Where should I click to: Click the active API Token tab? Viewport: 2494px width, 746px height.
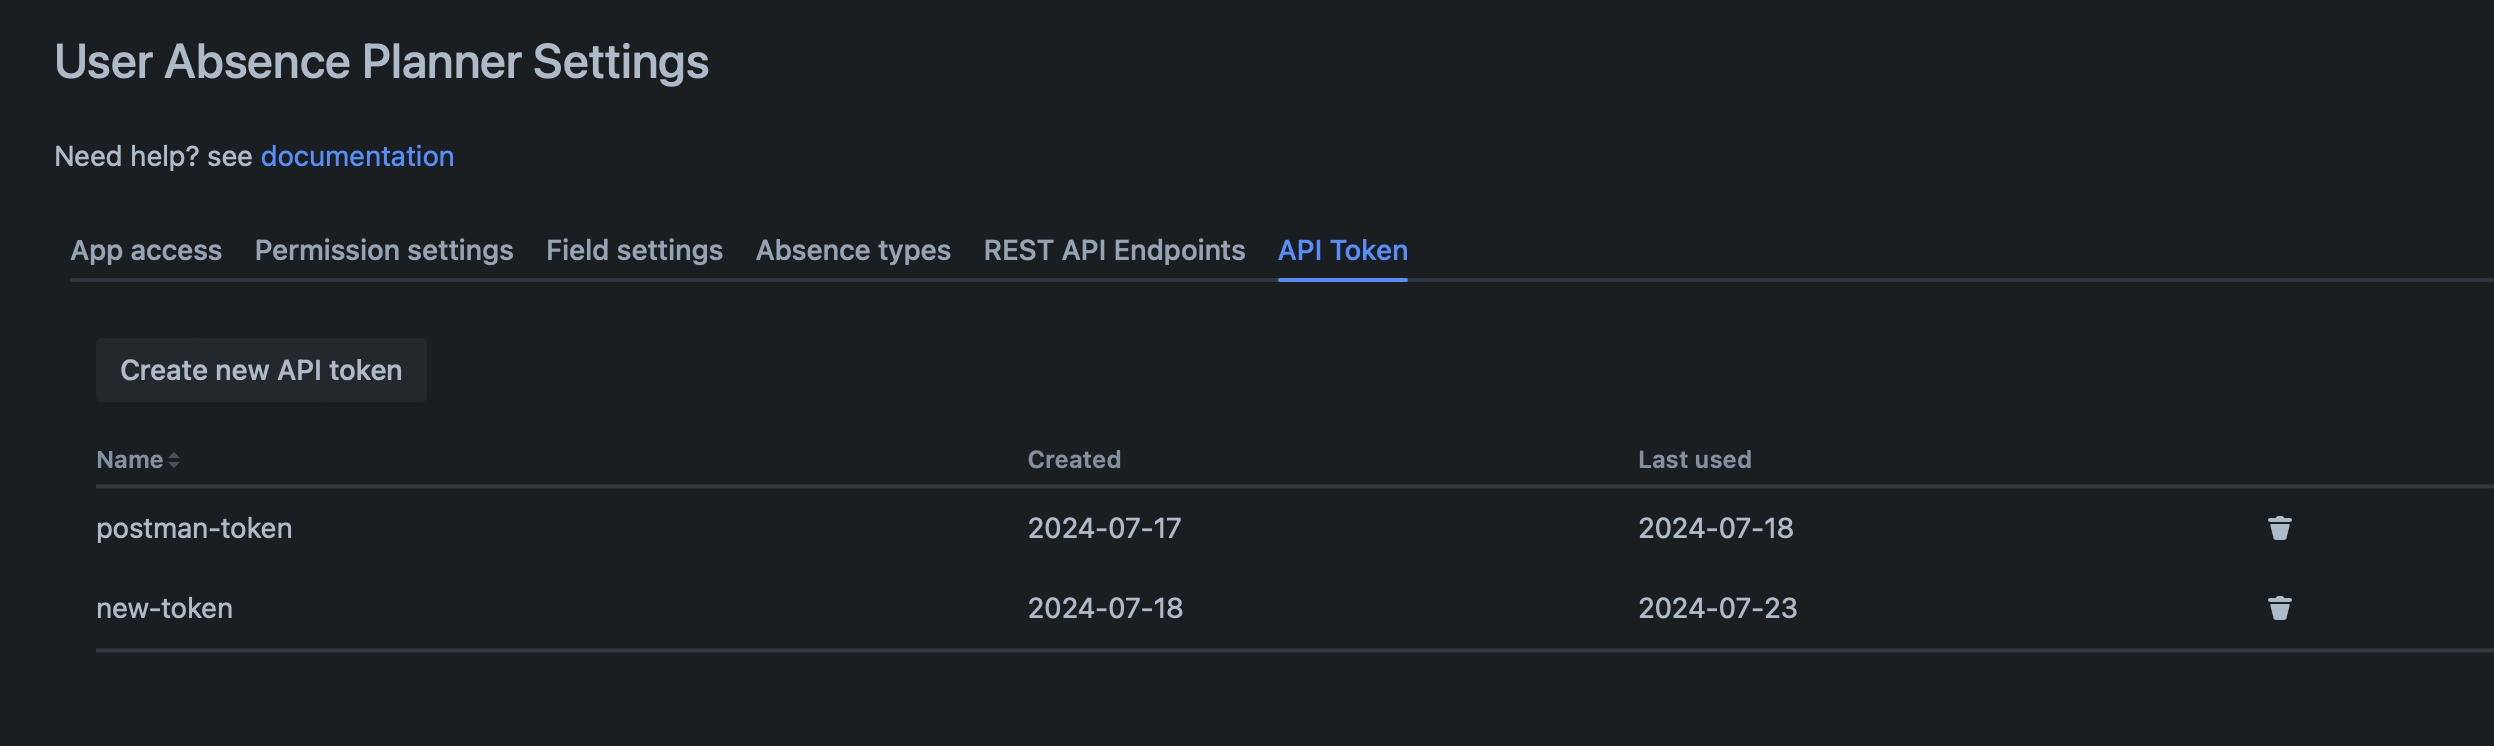(x=1342, y=250)
